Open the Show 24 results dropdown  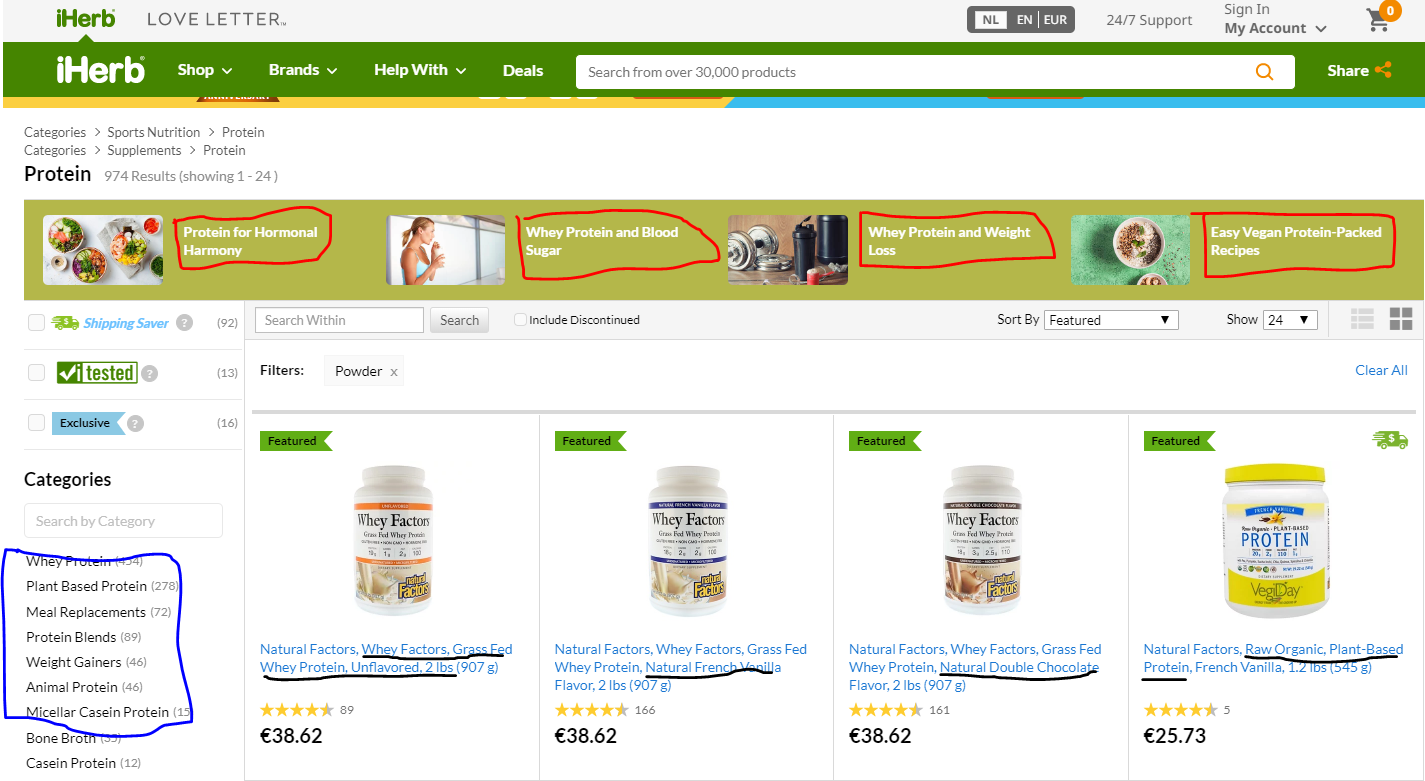[1290, 320]
